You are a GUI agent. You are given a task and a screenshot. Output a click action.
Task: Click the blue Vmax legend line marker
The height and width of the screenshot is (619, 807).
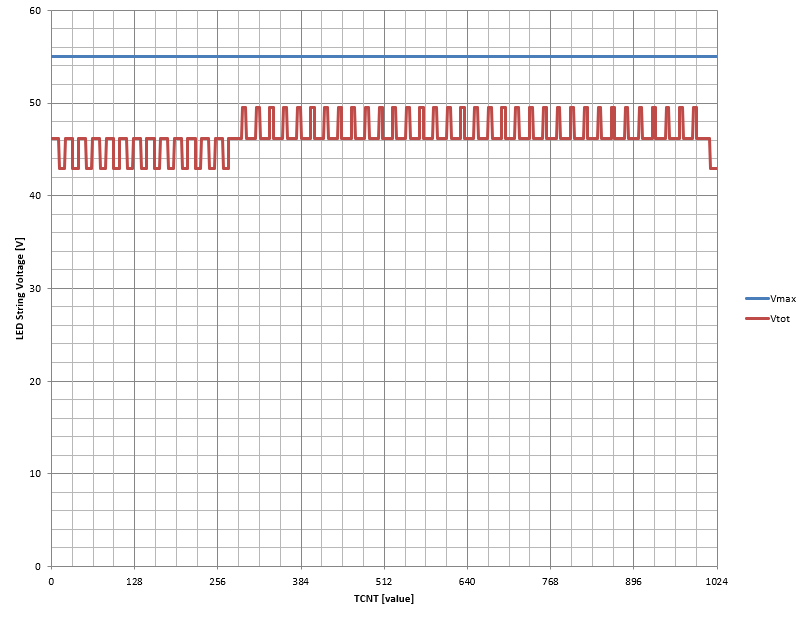tap(756, 298)
